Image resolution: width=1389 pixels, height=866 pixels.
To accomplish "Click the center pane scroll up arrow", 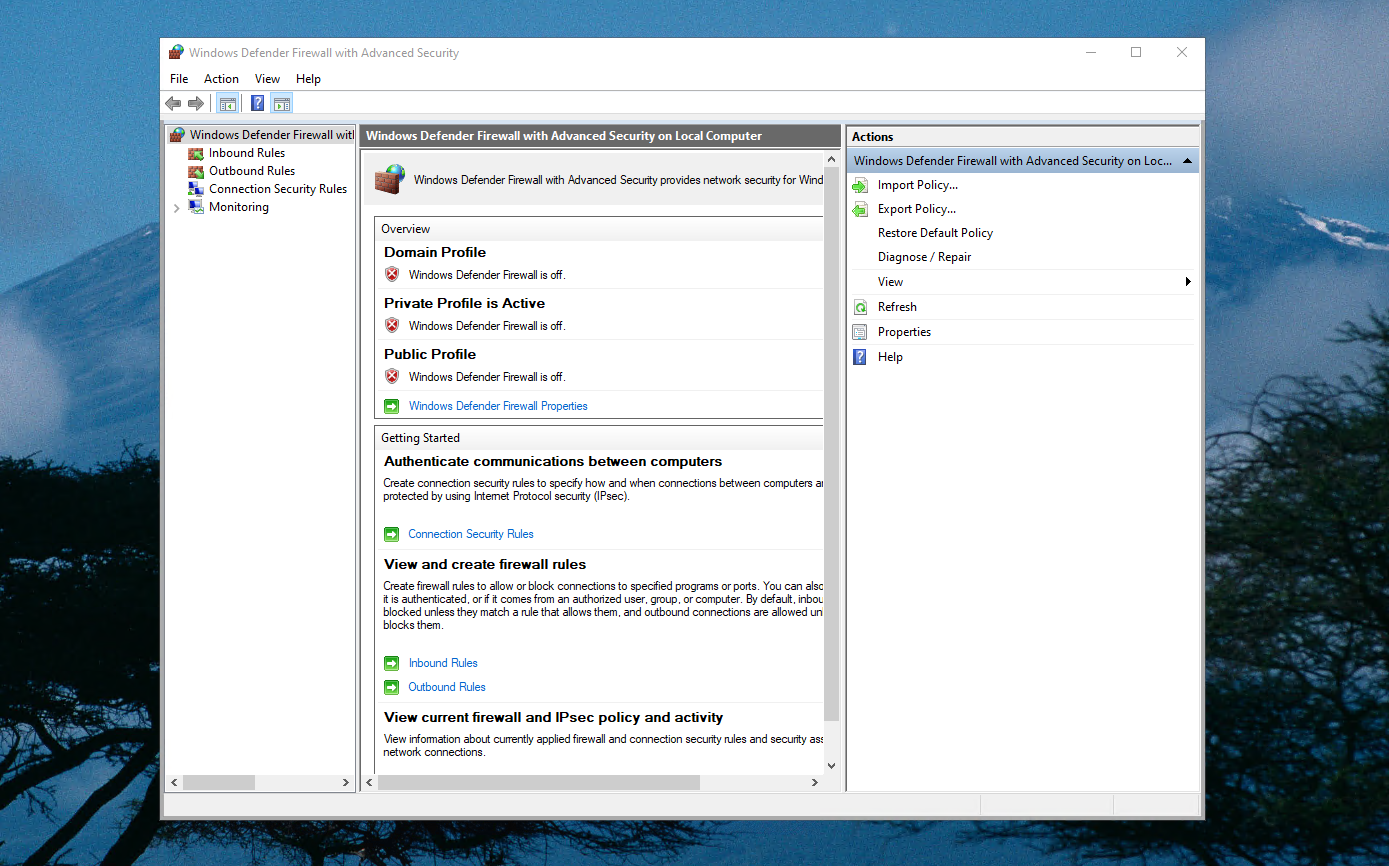I will (831, 159).
